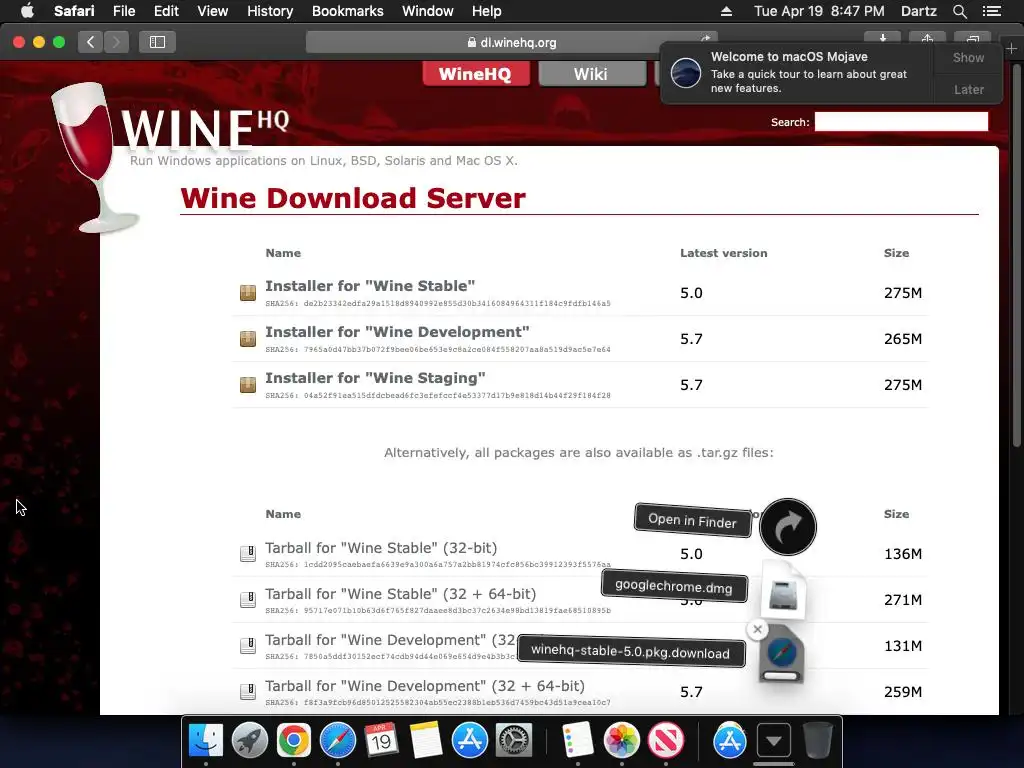Open Applications folder stack in Dock

(729, 741)
